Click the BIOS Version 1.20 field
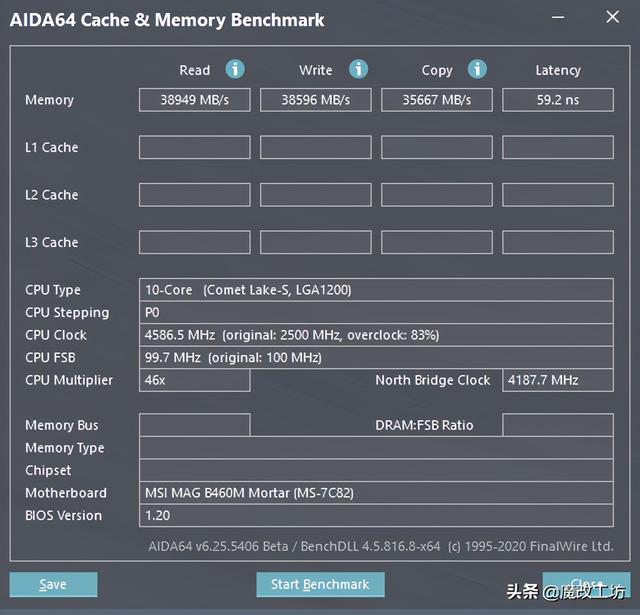 376,516
